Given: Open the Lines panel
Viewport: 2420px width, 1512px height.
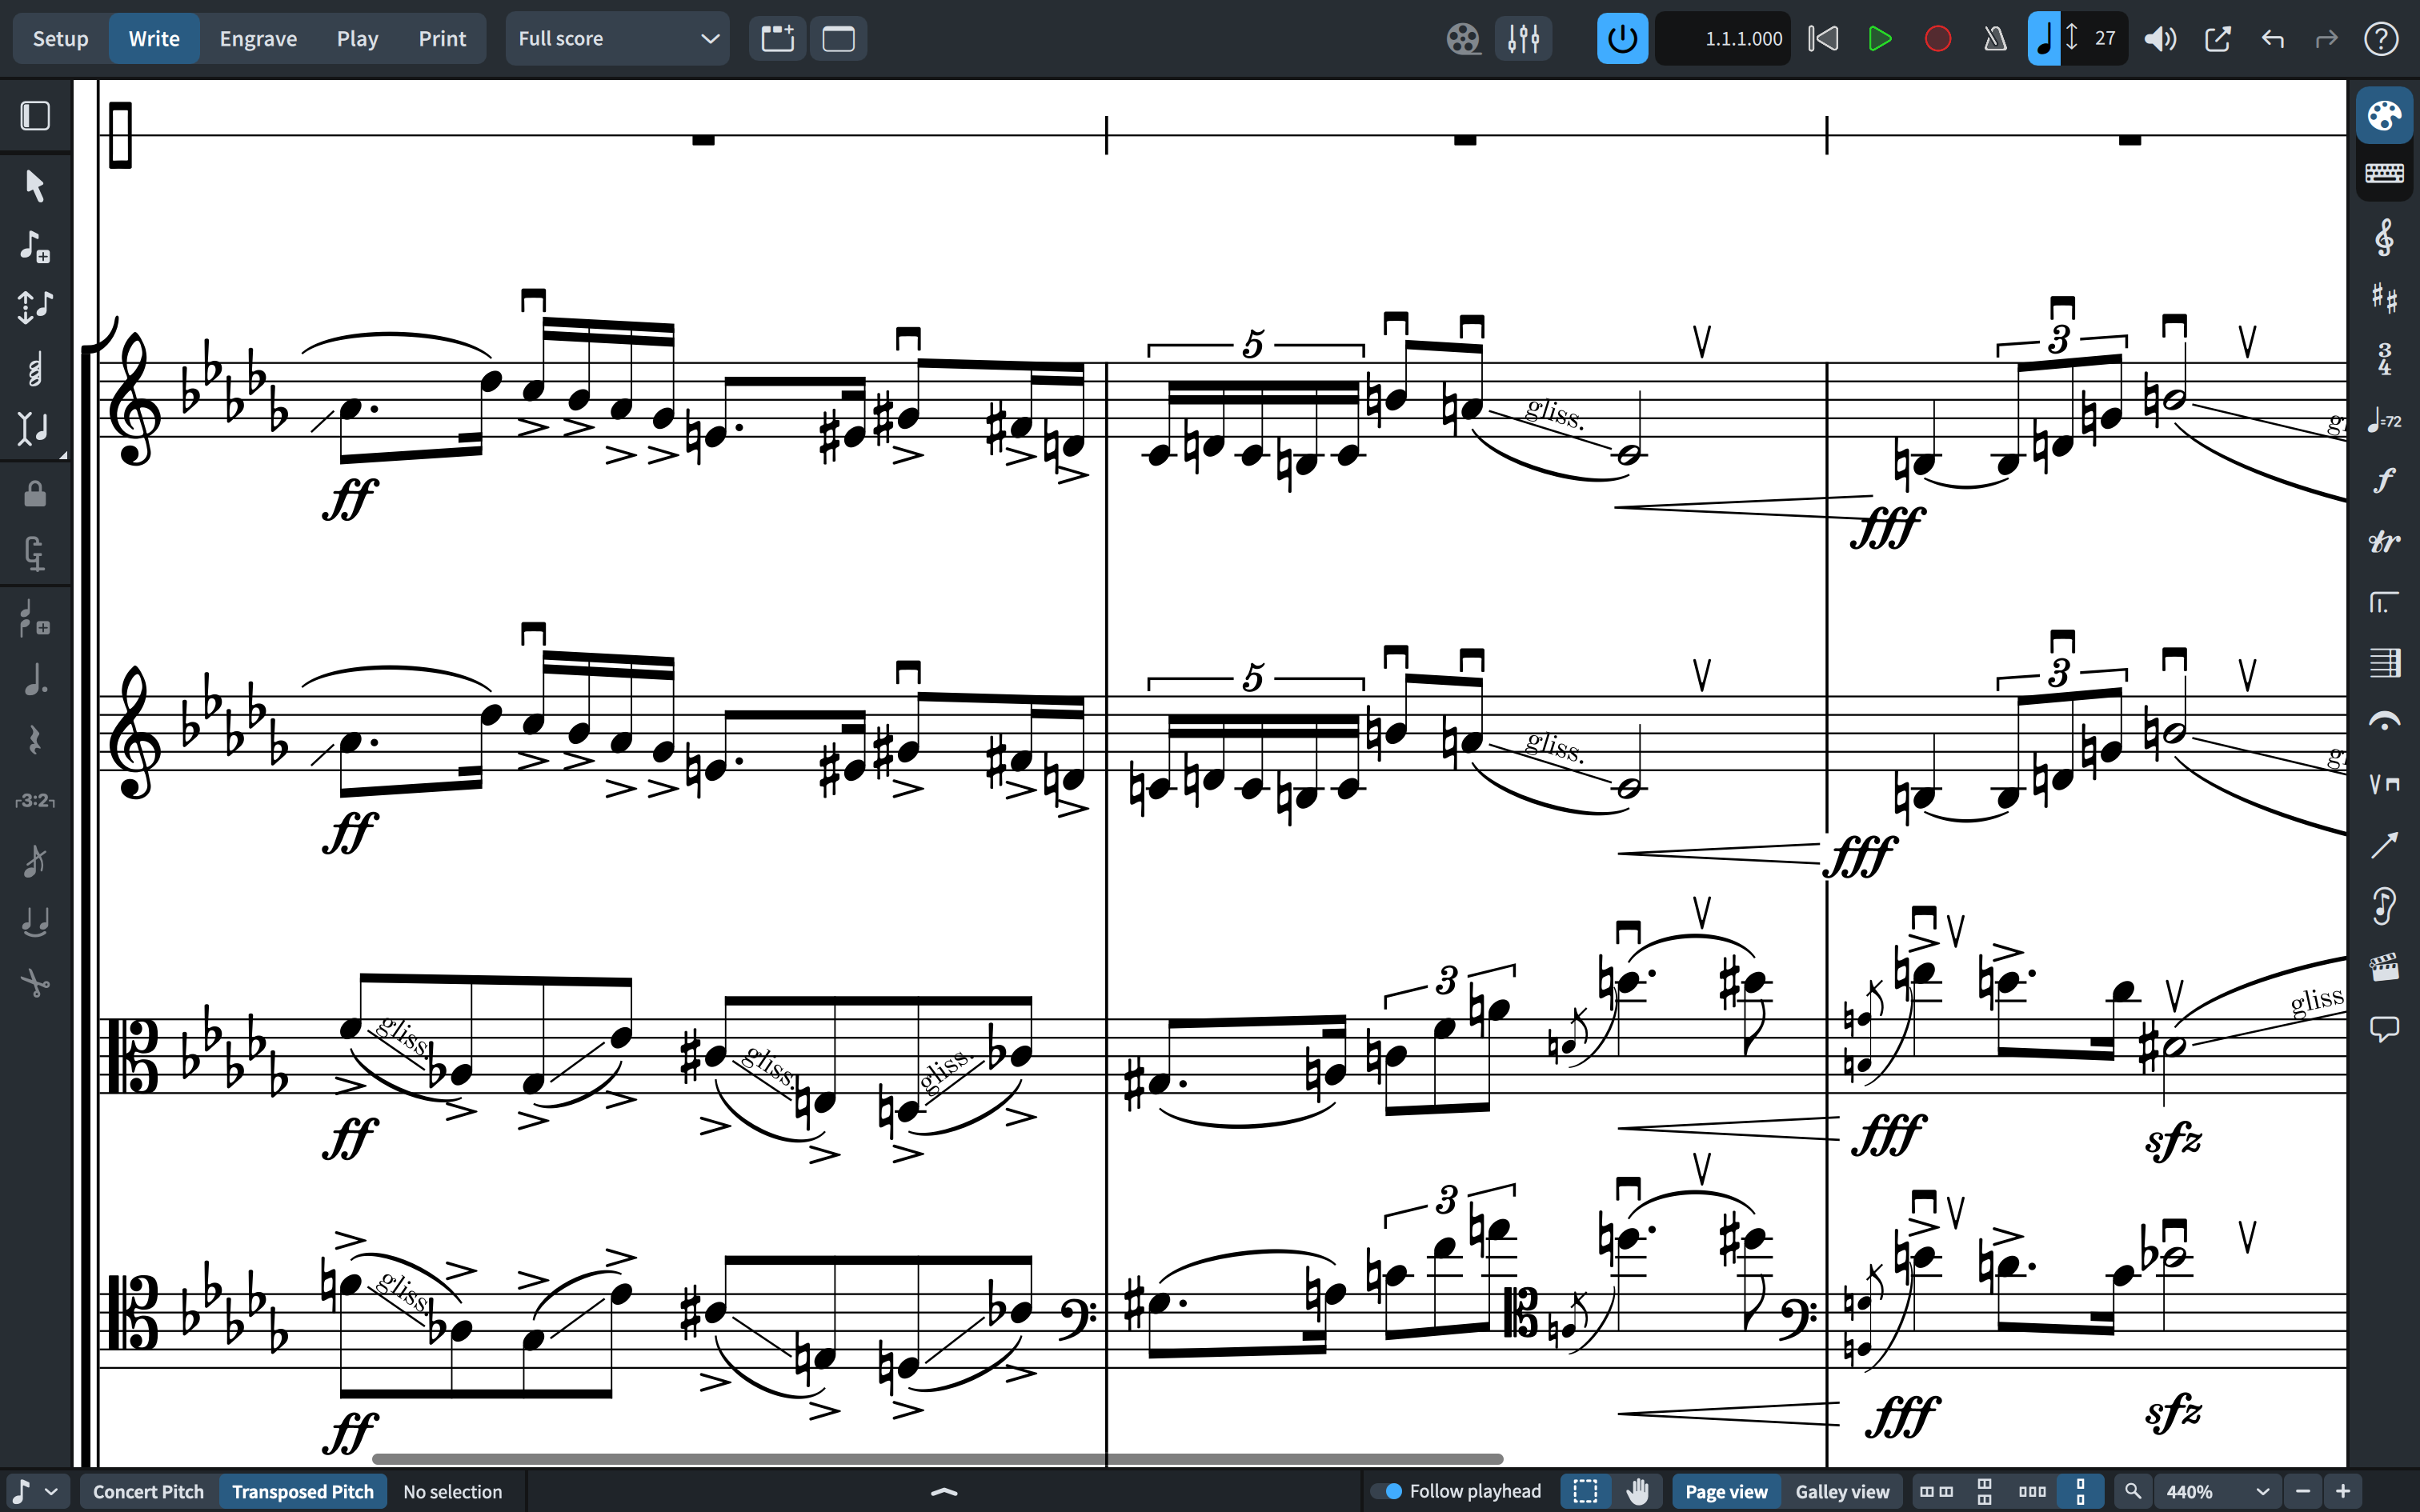Looking at the screenshot, I should tap(2384, 845).
